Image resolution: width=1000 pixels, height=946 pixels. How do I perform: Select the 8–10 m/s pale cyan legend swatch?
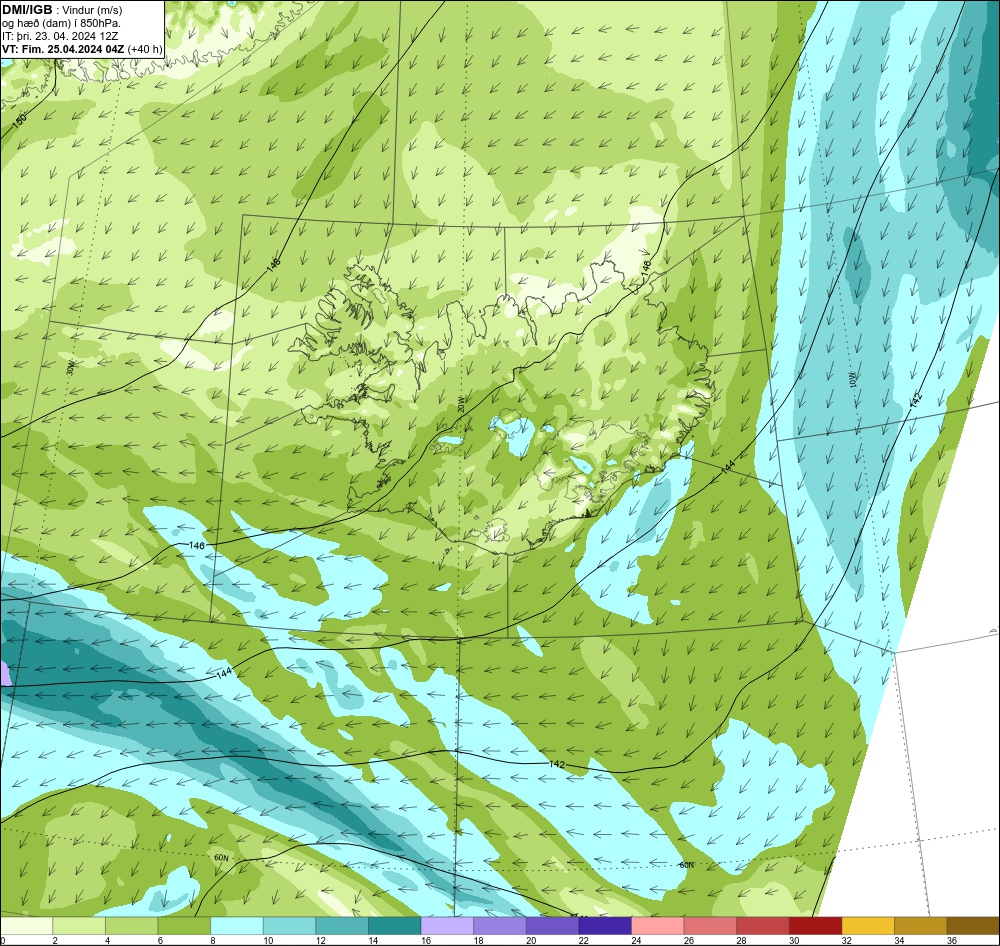pyautogui.click(x=237, y=926)
